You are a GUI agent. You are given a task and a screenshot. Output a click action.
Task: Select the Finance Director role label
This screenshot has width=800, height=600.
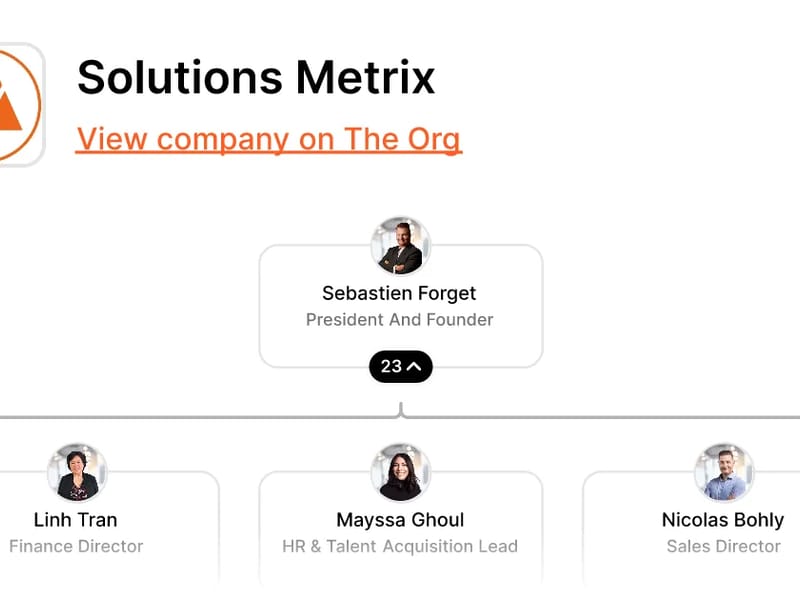pyautogui.click(x=76, y=546)
